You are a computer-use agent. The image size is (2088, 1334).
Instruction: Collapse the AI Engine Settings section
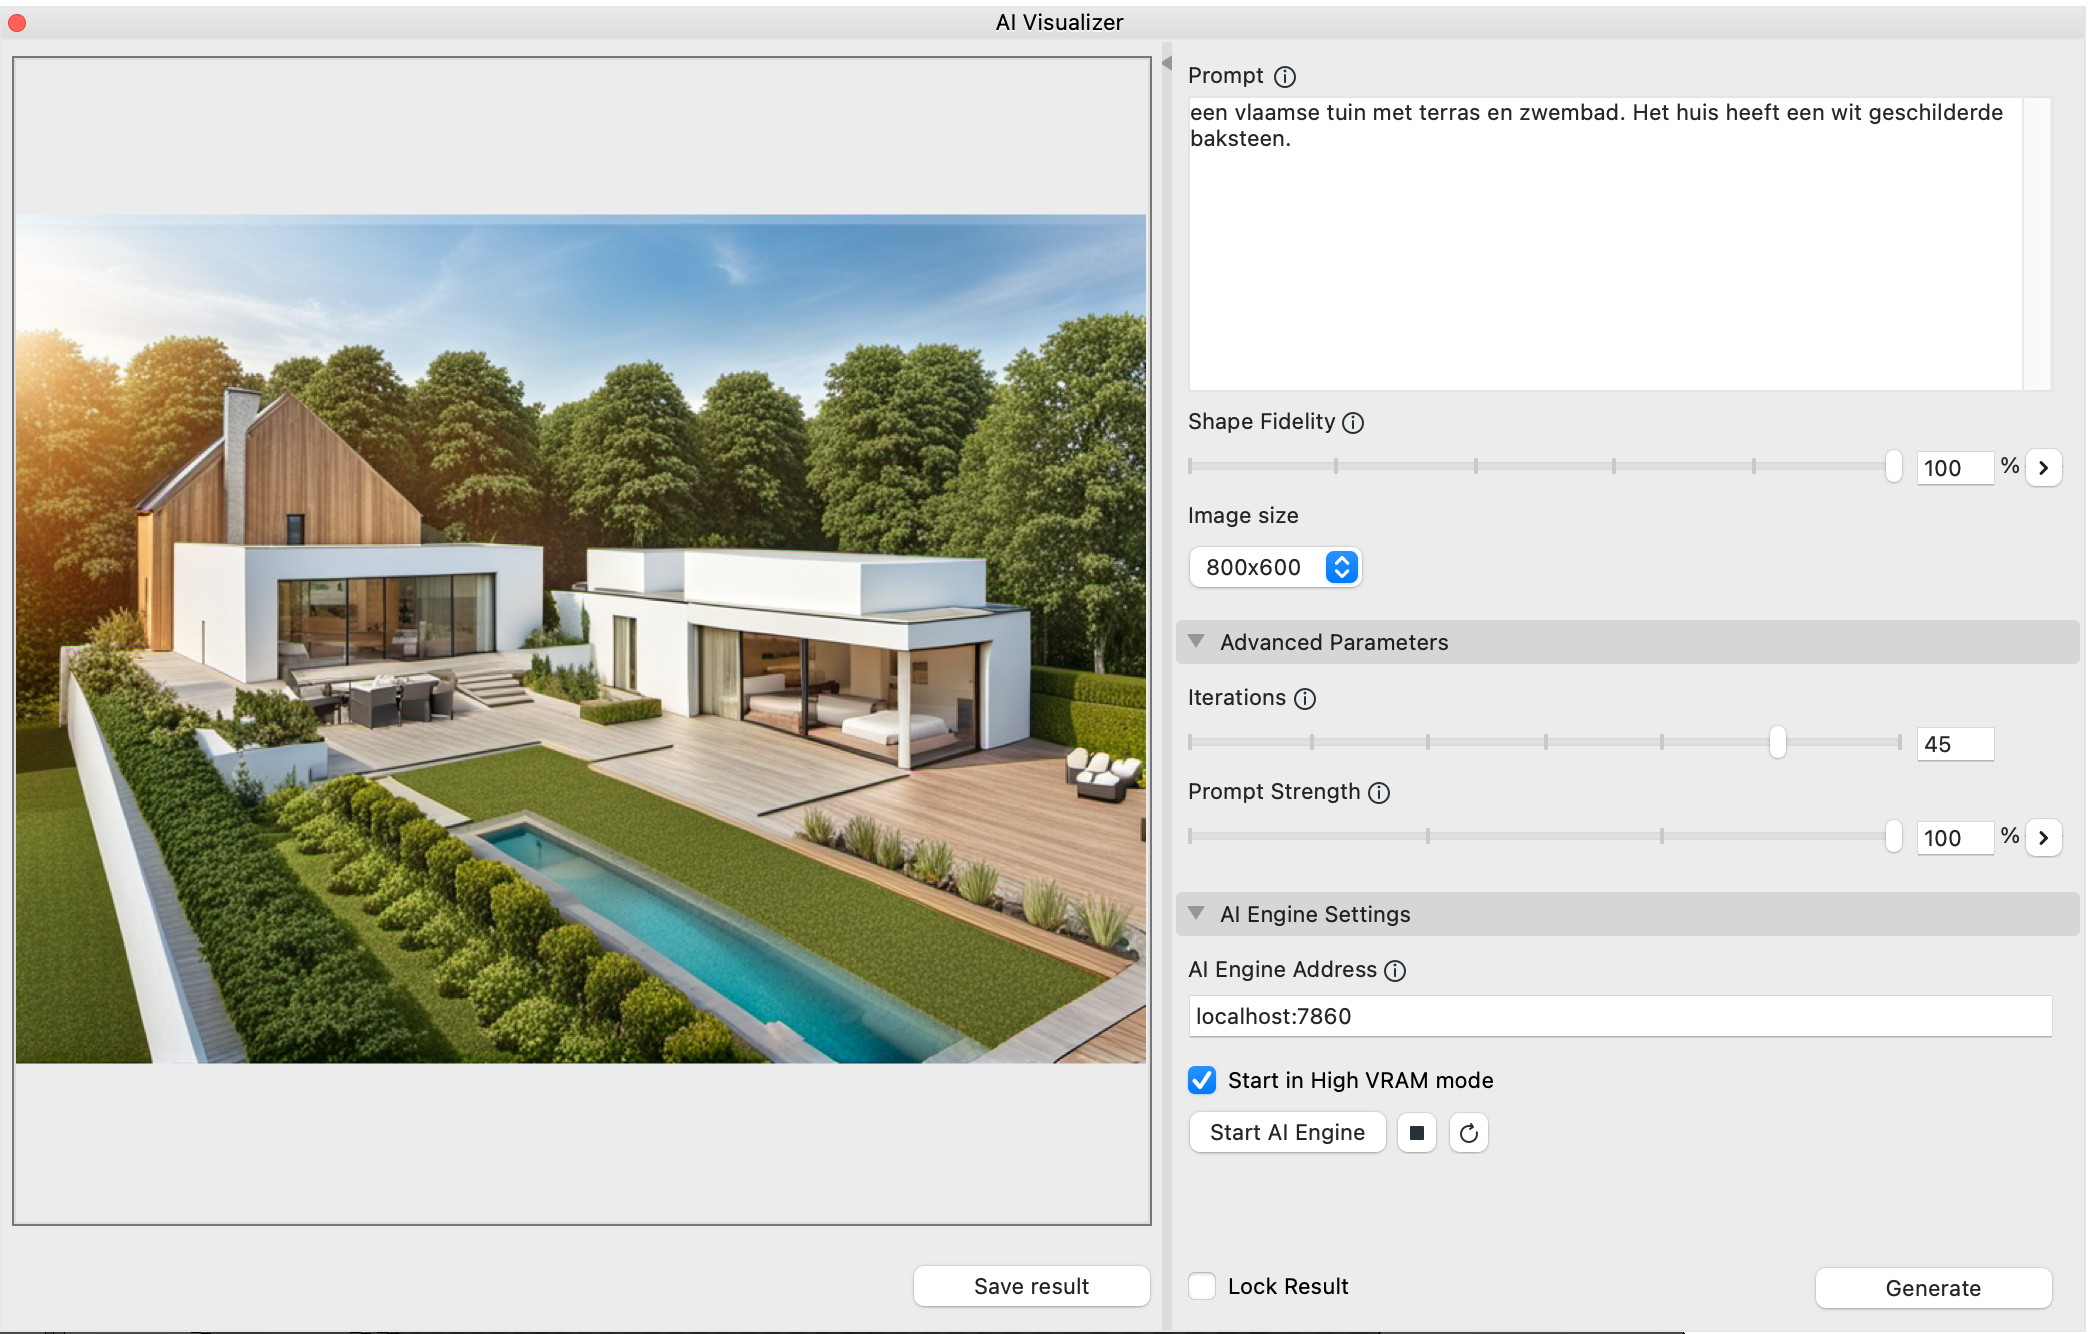(1196, 913)
